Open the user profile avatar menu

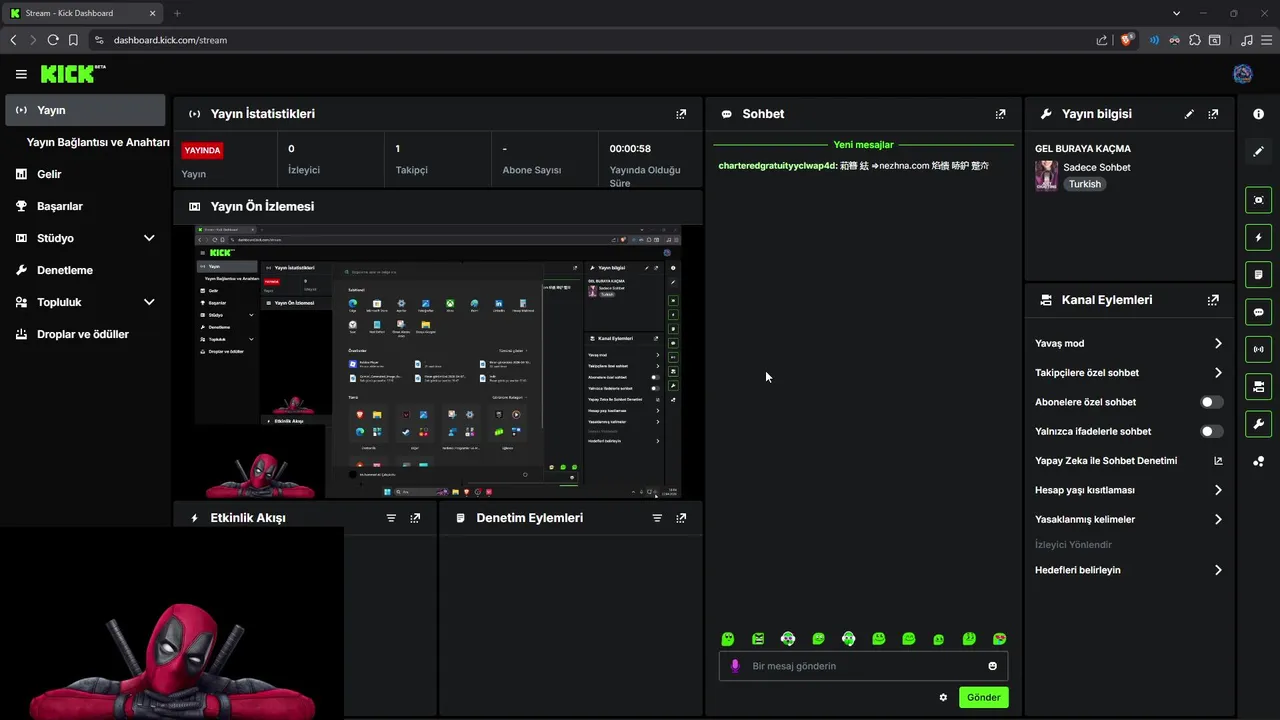[1243, 74]
